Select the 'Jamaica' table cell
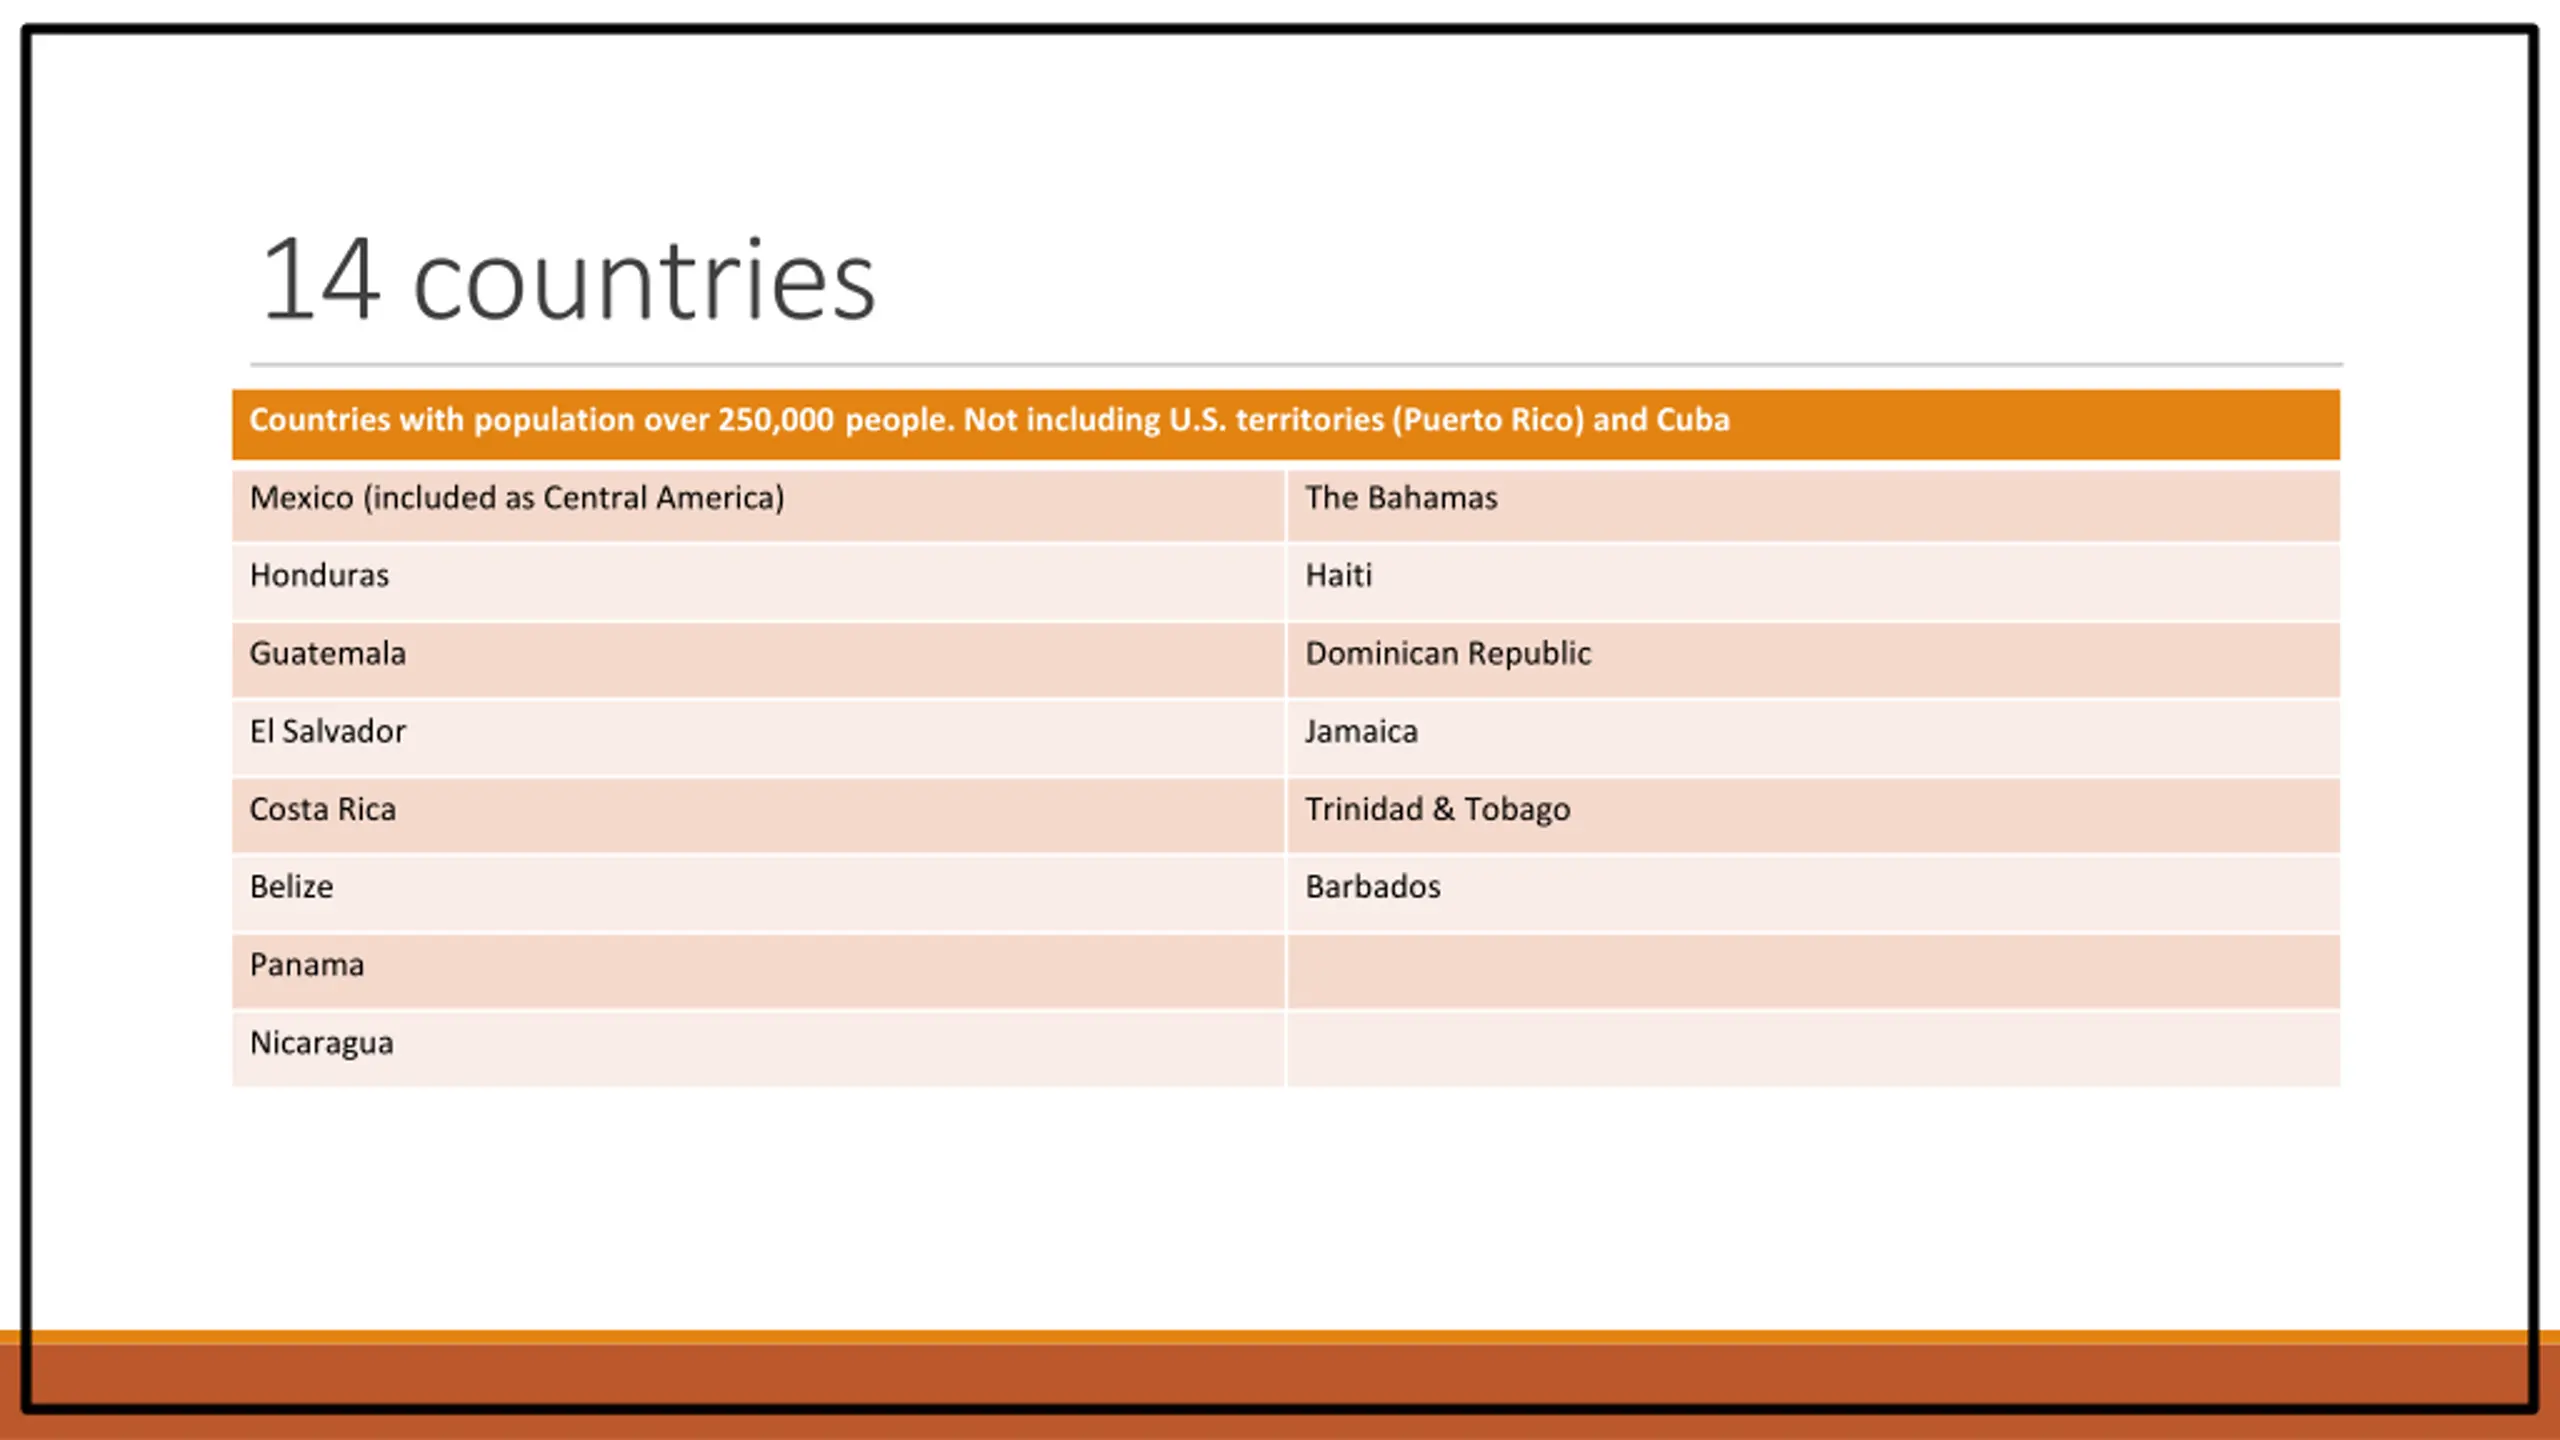This screenshot has width=2560, height=1440. click(1814, 738)
